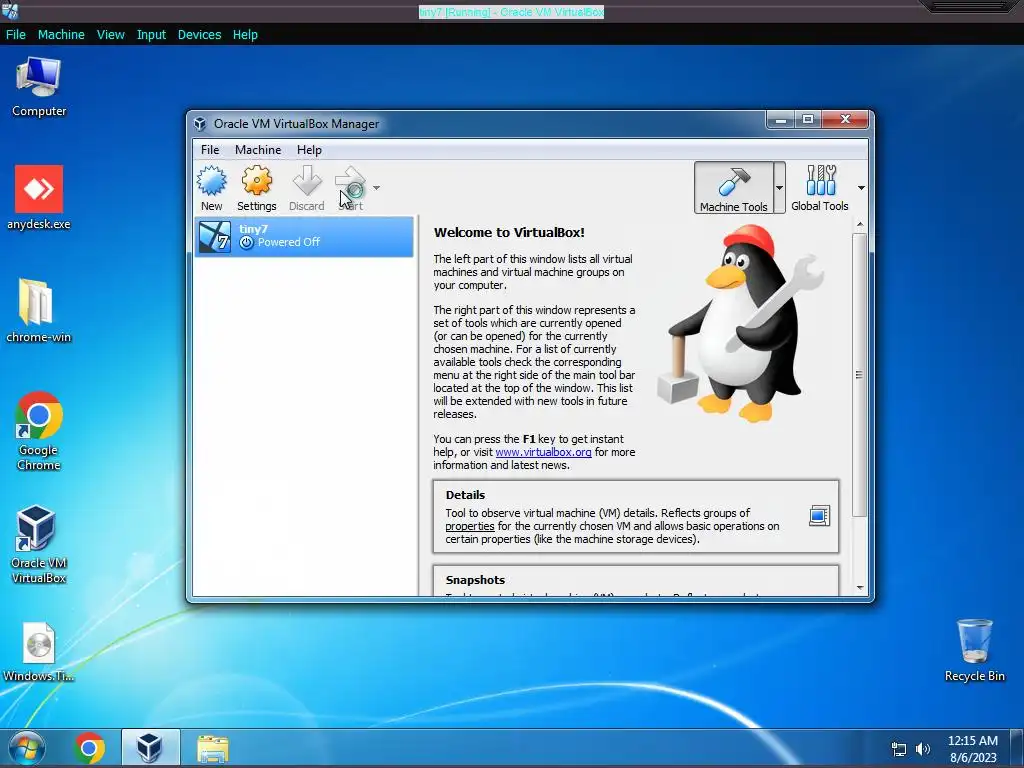Open the outer View menu
Screen dimensions: 1024x768
pos(110,35)
